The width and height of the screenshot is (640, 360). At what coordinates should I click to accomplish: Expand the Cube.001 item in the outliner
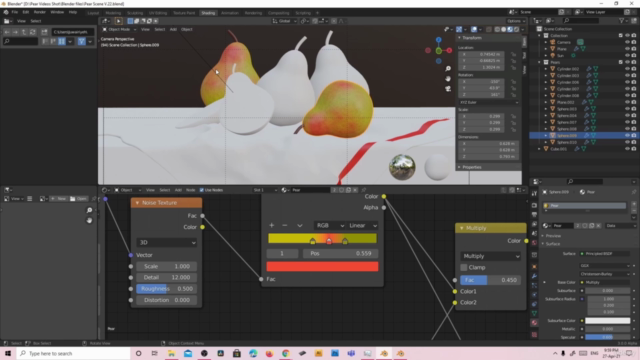(x=539, y=149)
